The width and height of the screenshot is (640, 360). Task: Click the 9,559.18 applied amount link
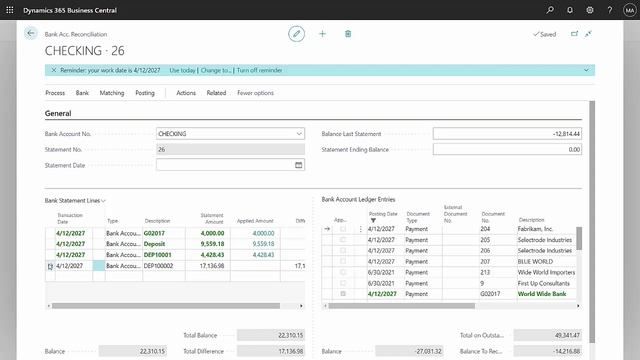tap(263, 244)
